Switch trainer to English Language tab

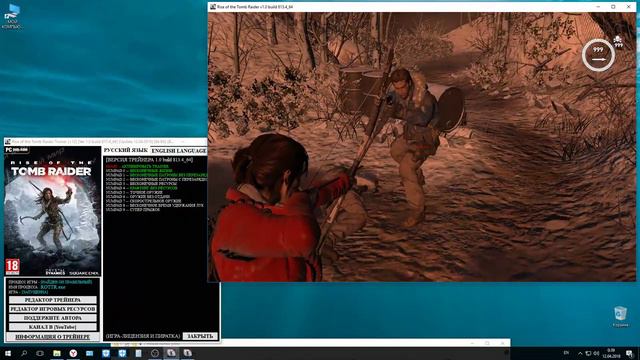point(179,151)
